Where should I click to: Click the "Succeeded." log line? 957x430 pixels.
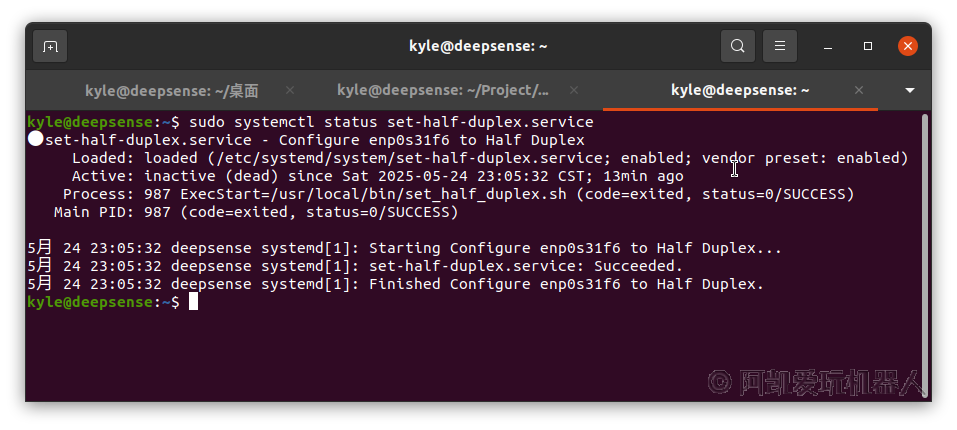click(638, 266)
